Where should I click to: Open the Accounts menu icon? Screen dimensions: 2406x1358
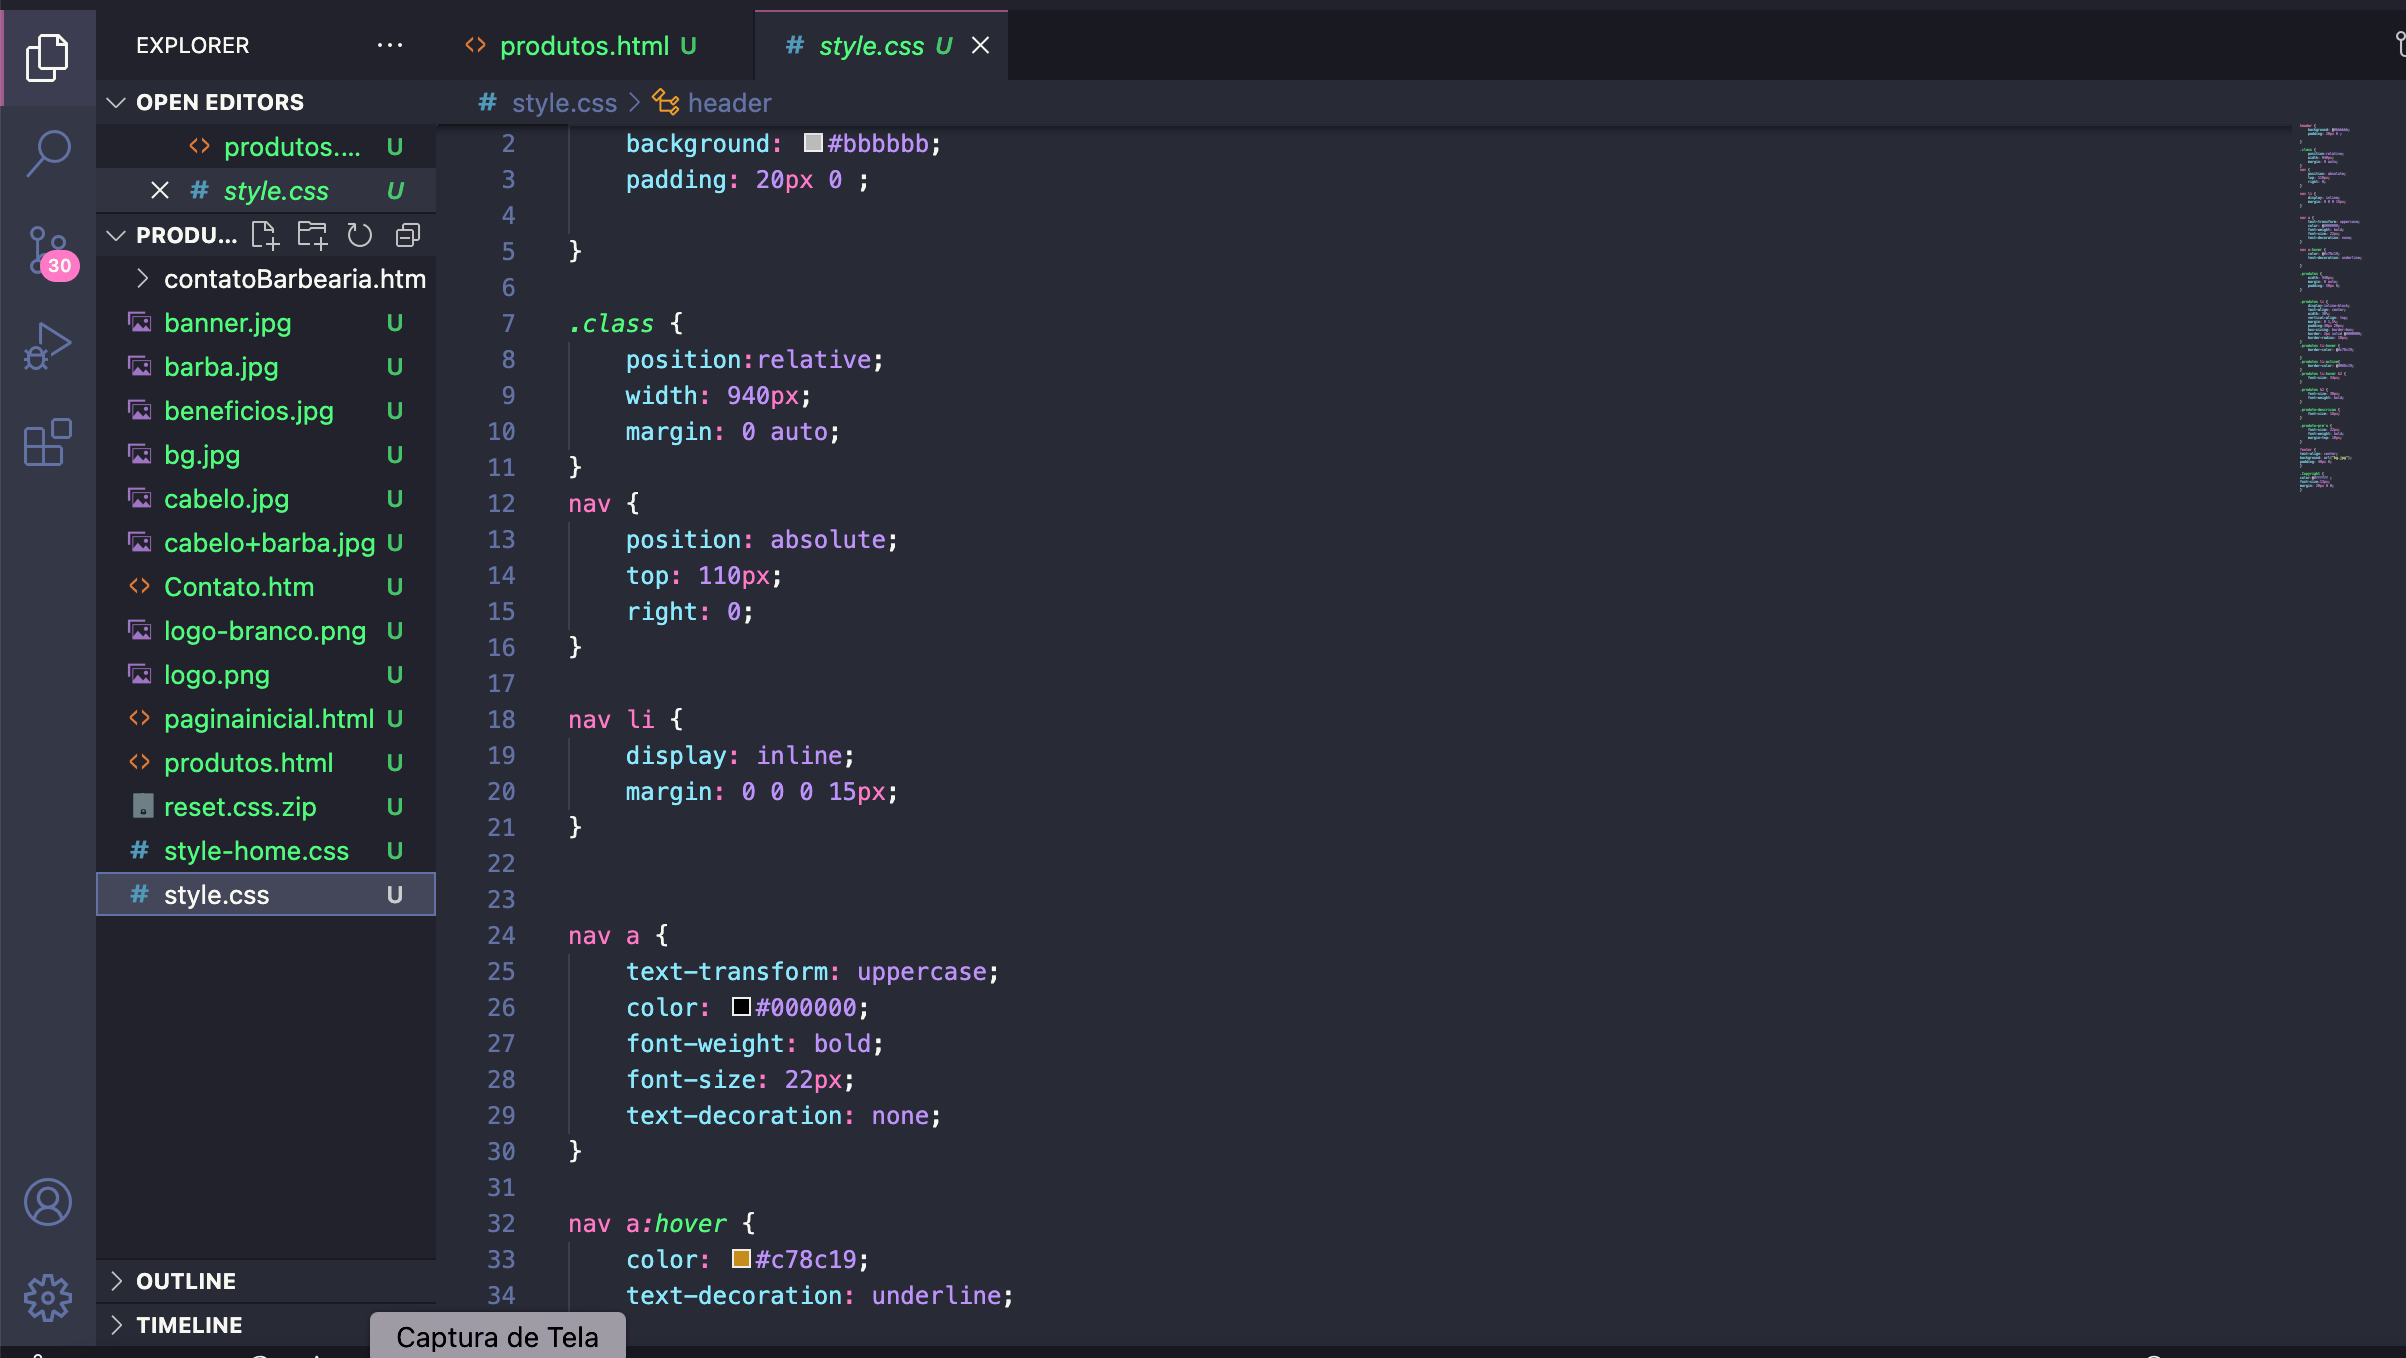click(47, 1202)
